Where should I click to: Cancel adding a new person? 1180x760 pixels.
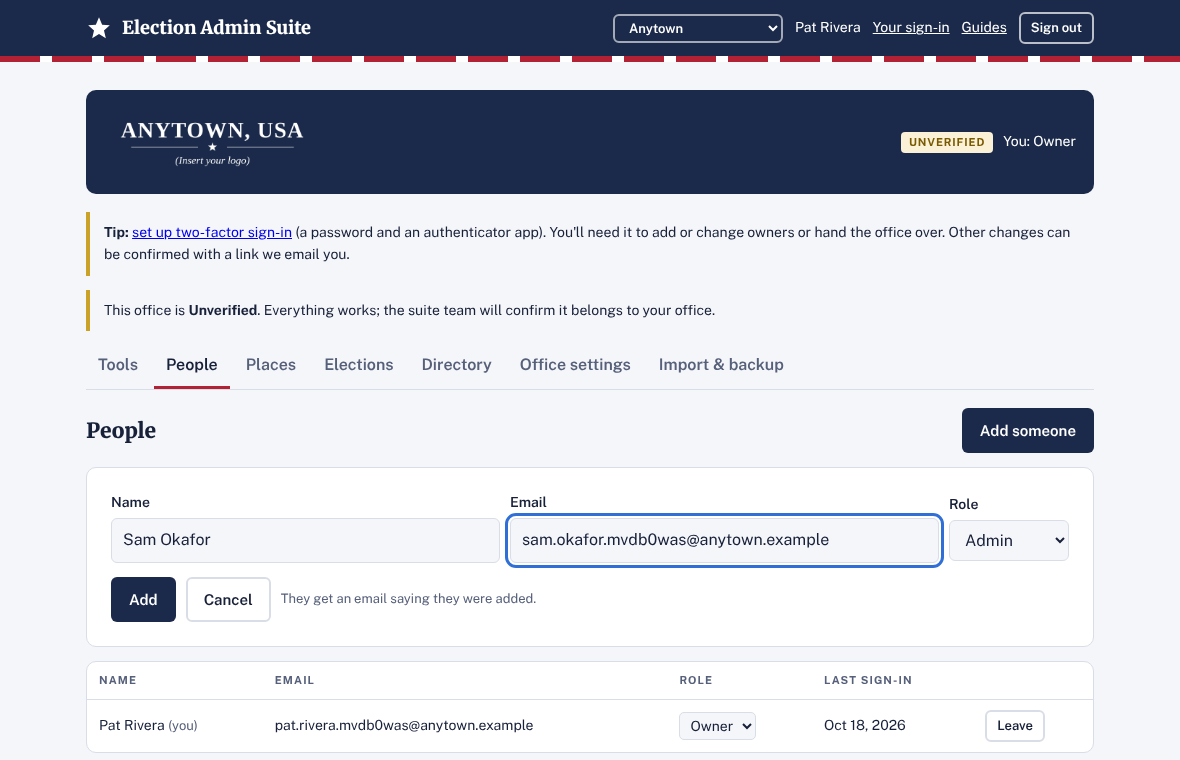pos(228,600)
